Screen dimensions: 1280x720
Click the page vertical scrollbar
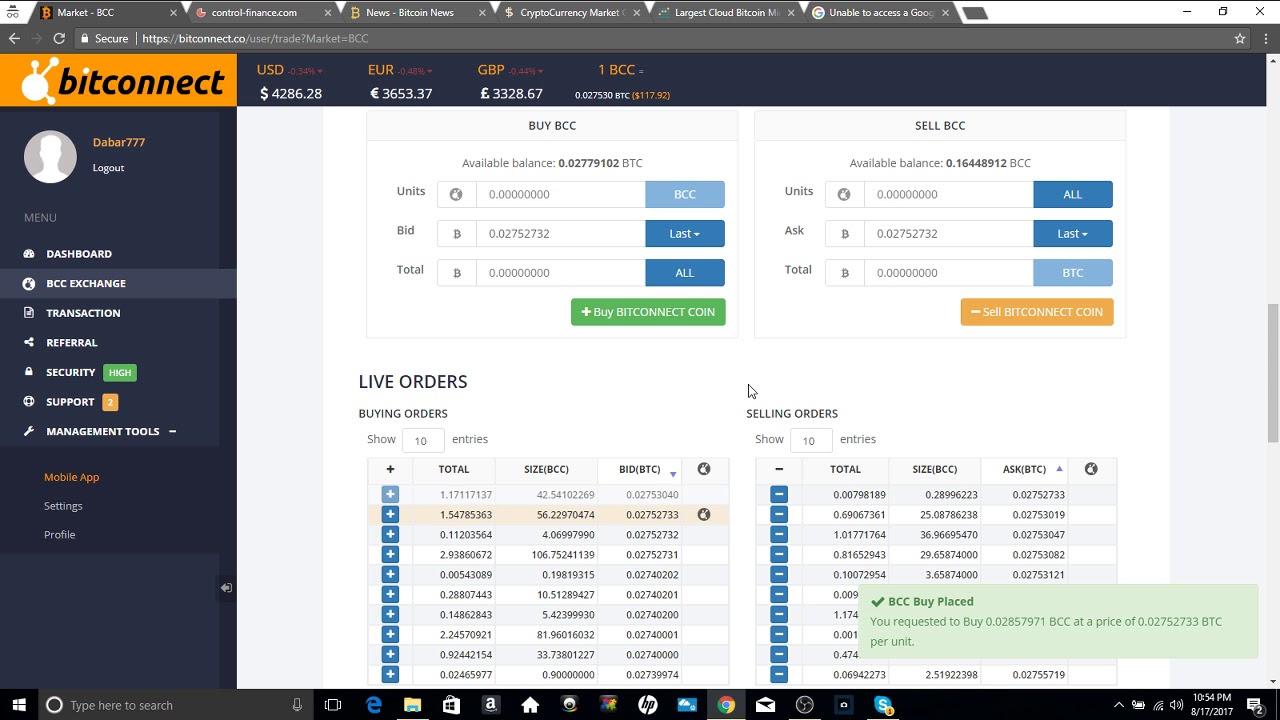click(1273, 373)
